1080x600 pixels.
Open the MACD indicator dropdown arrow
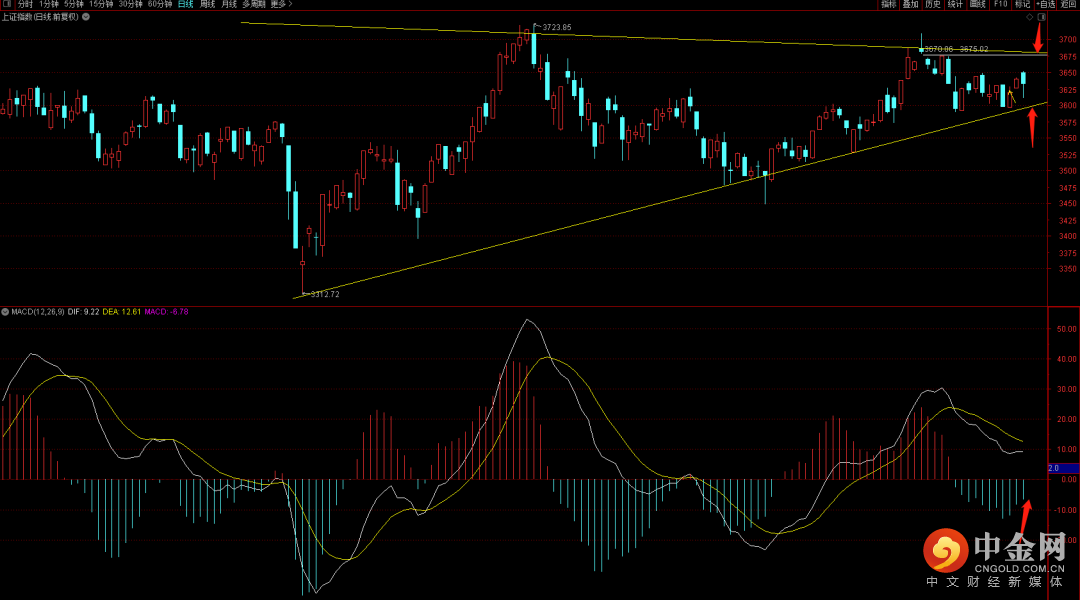(4, 312)
